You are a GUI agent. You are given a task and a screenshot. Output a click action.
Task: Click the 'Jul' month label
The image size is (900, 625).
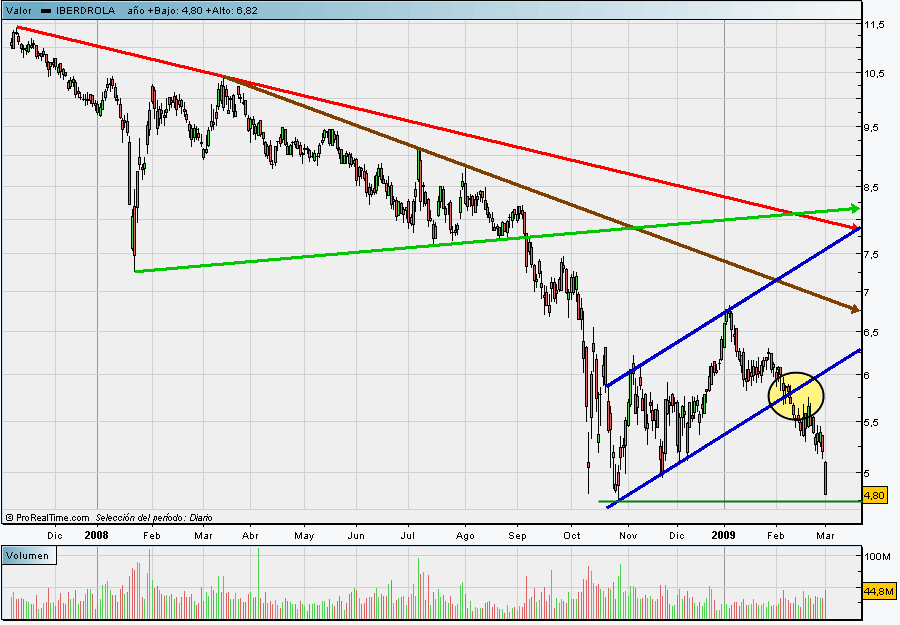[x=408, y=535]
